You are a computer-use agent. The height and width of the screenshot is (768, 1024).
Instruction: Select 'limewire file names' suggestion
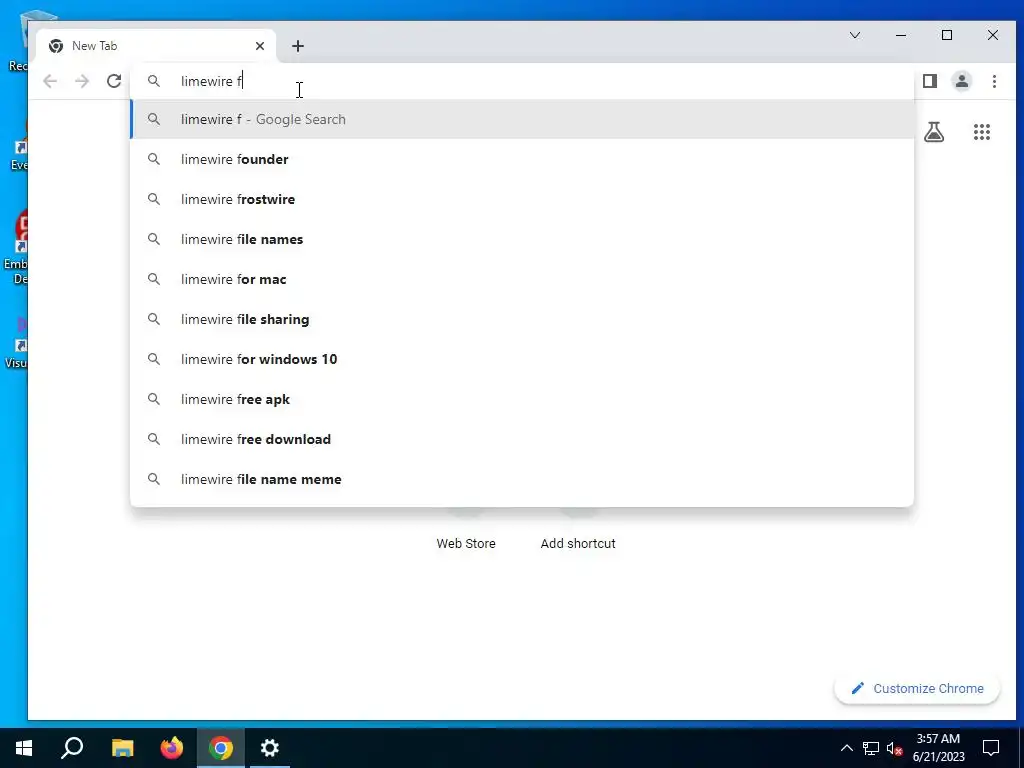[x=522, y=239]
